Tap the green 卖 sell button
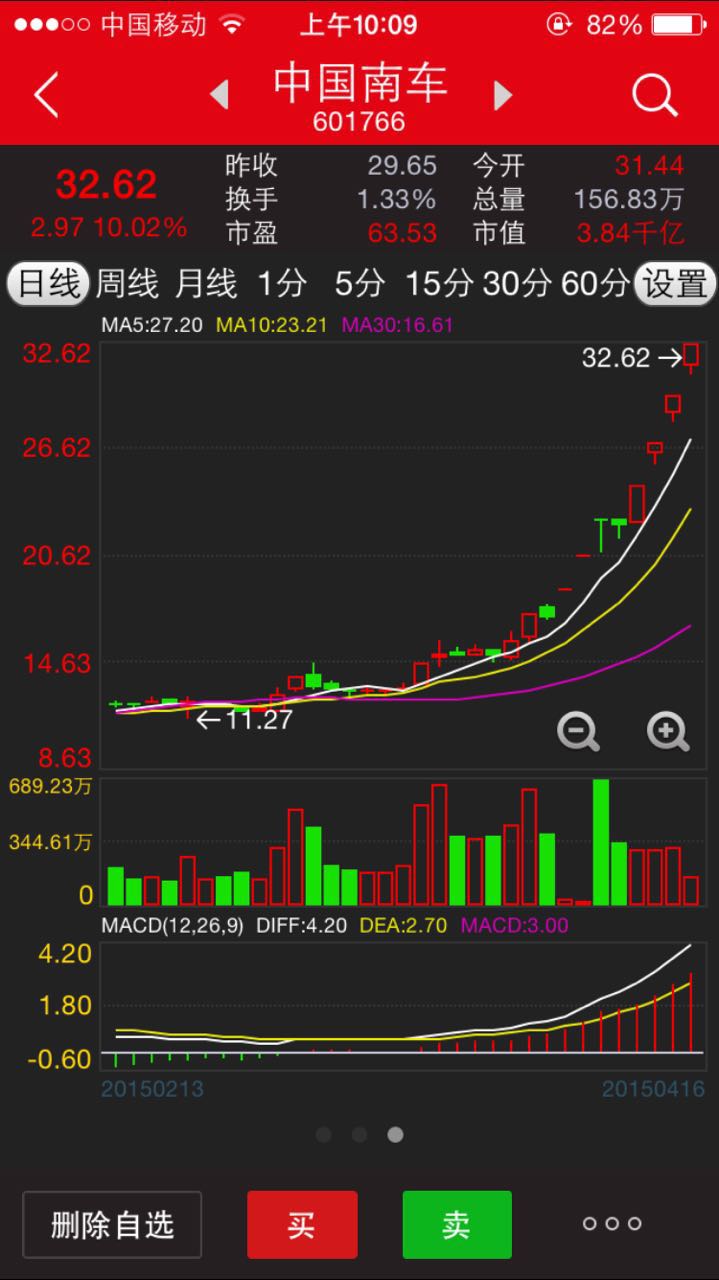 point(457,1224)
